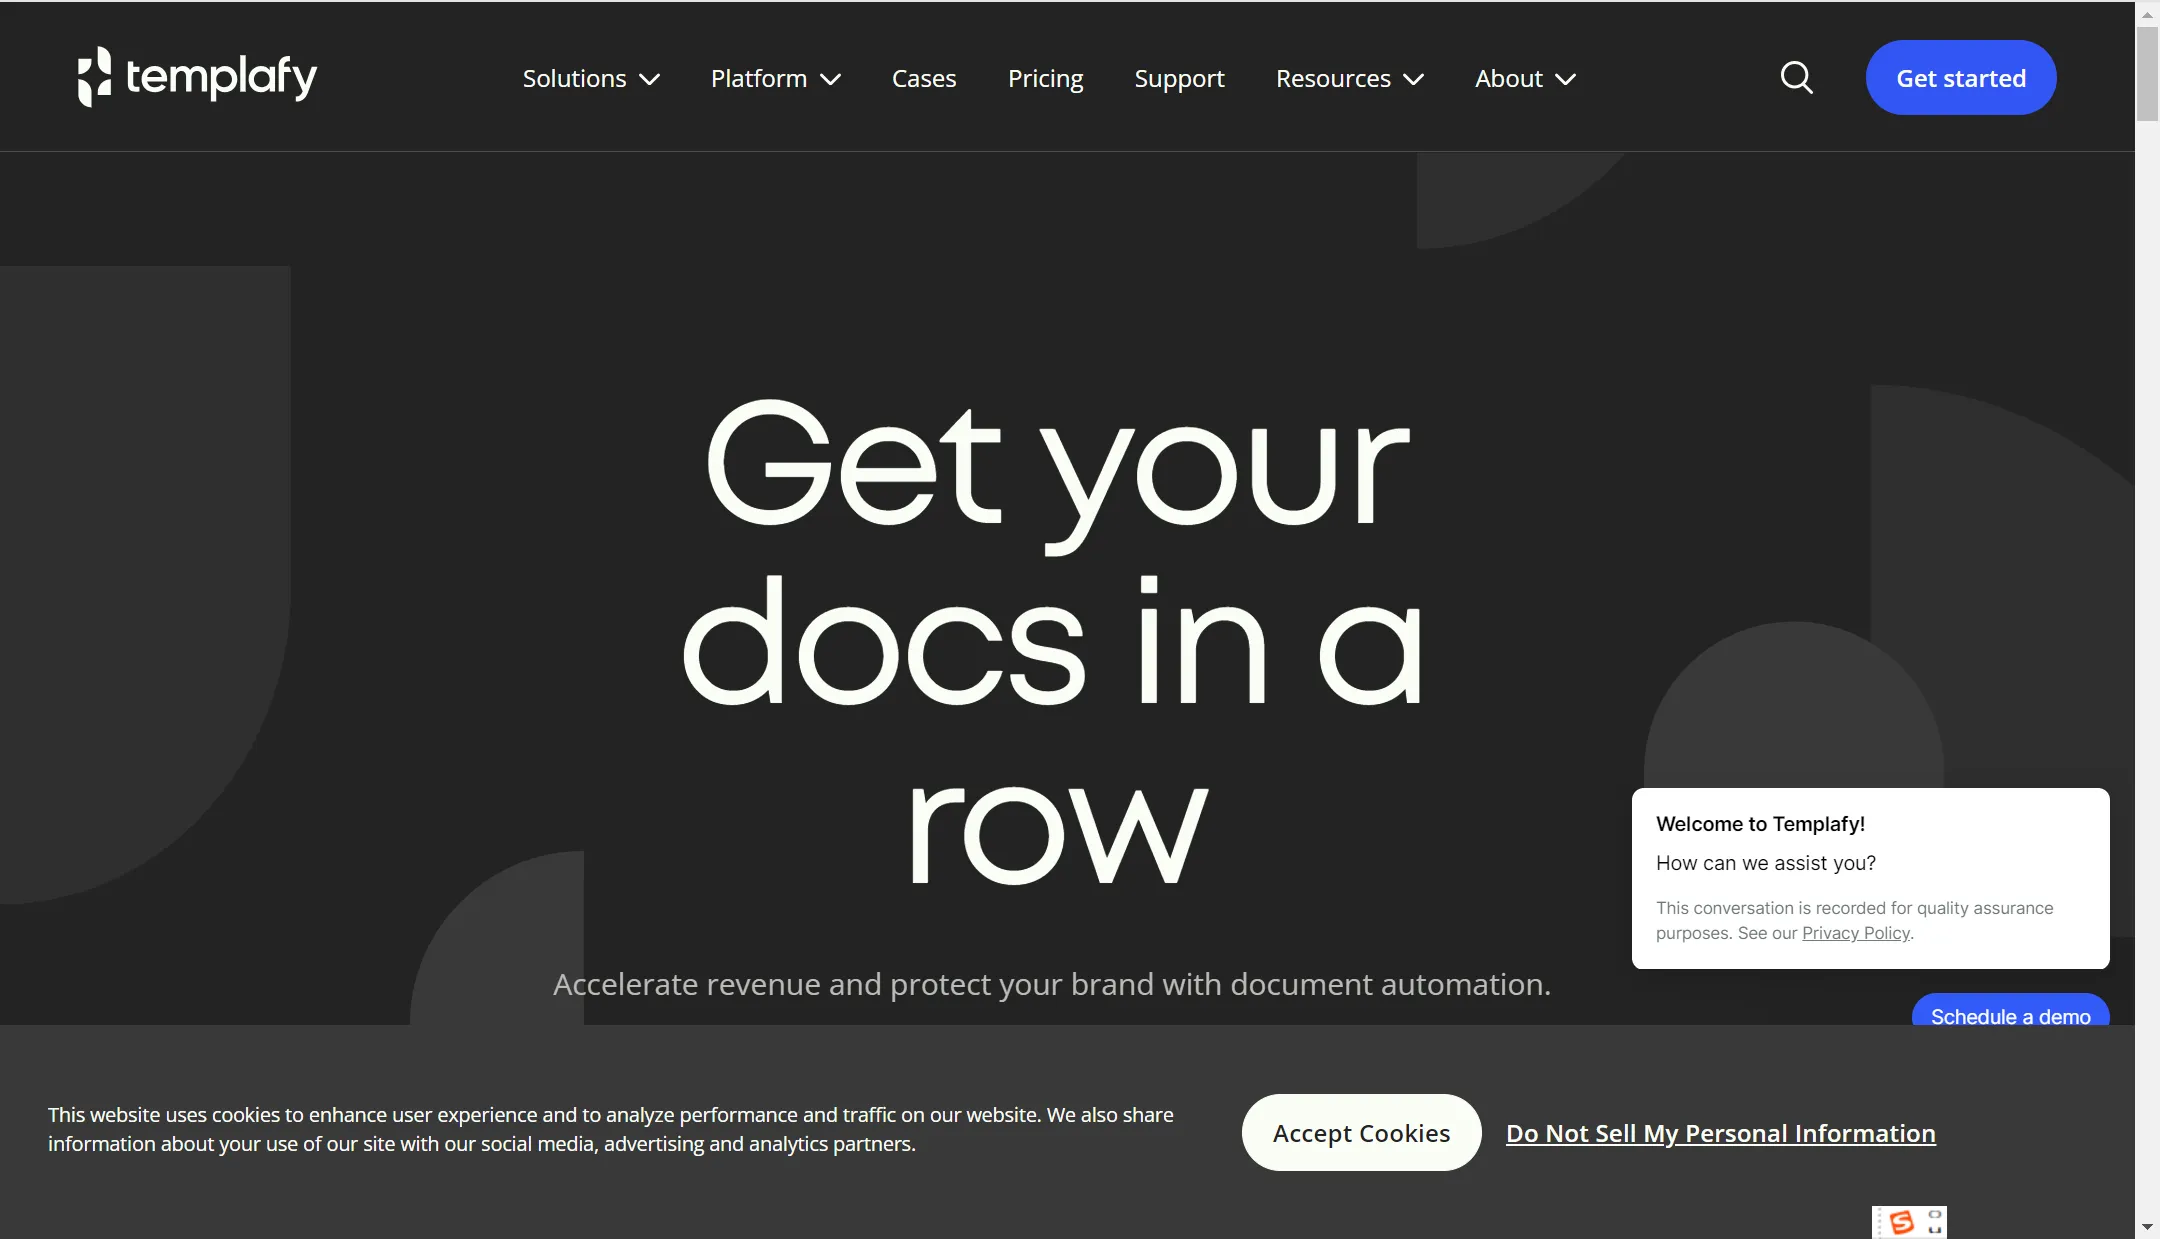Click the Templafy logo icon
This screenshot has width=2160, height=1239.
[x=95, y=77]
